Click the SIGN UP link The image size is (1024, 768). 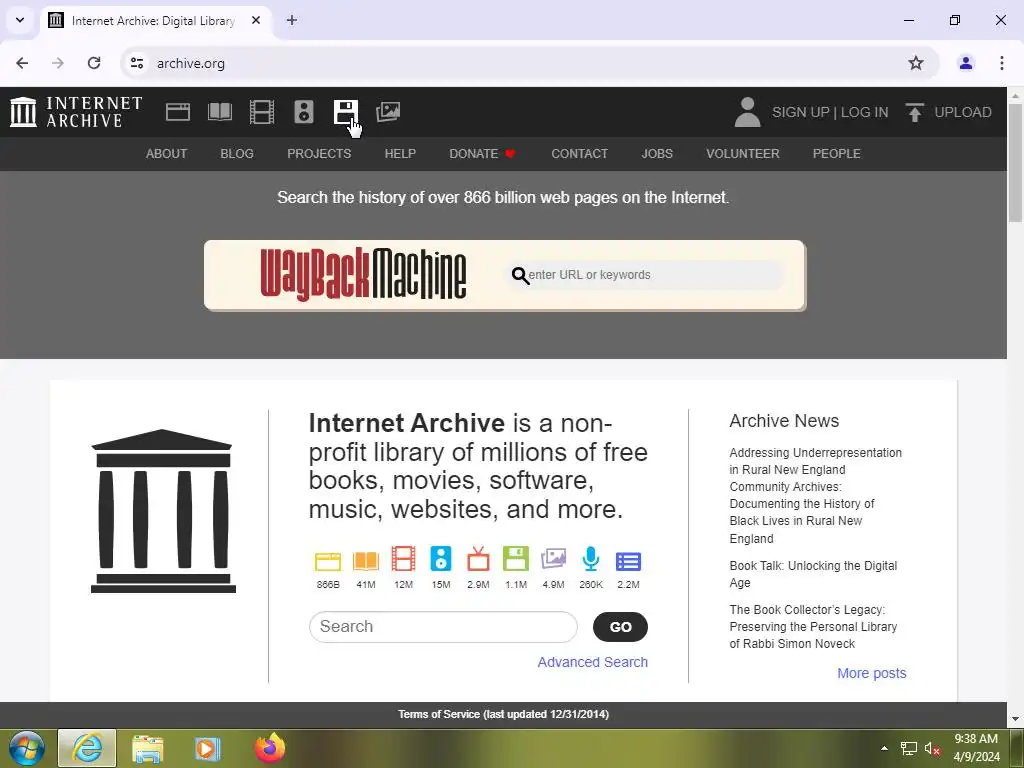click(800, 112)
